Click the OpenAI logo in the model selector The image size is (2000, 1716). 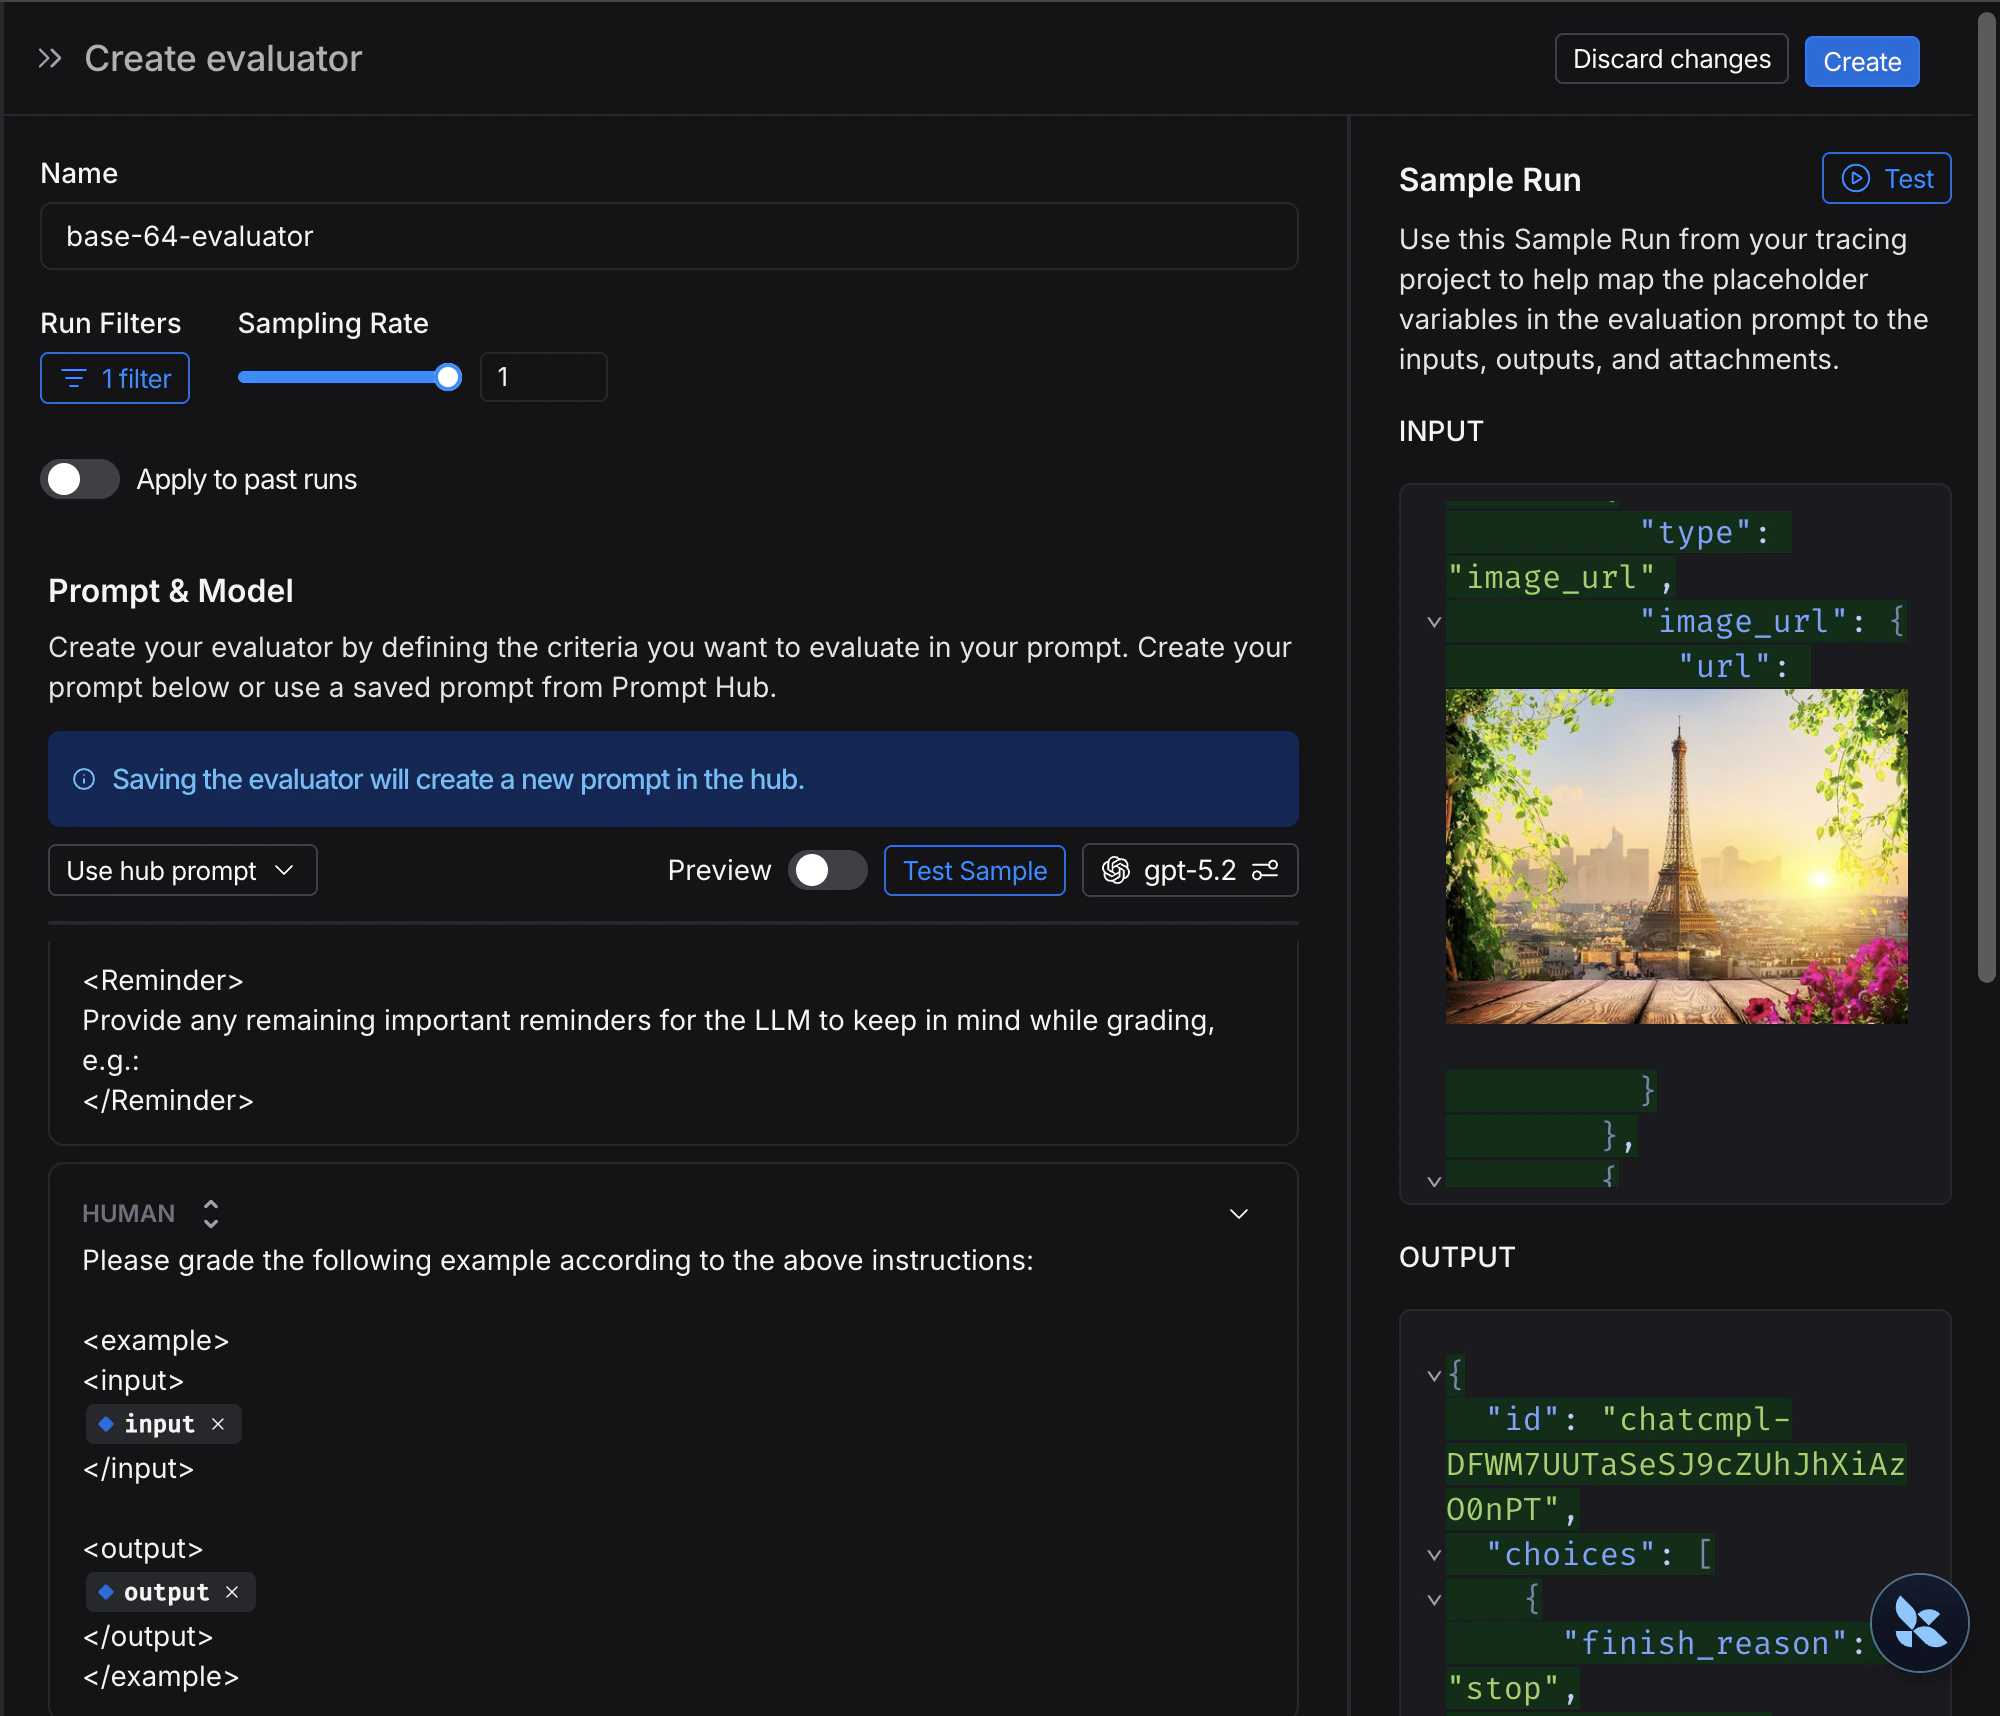(1118, 870)
